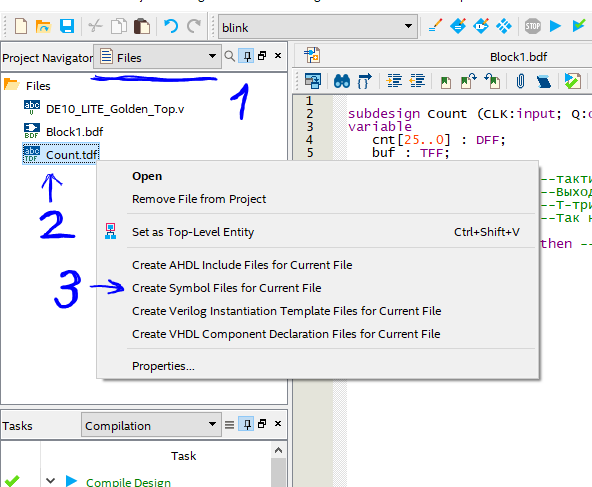Viewport: 592px width, 487px height.
Task: Float the Project Navigator panel
Action: [x=262, y=56]
